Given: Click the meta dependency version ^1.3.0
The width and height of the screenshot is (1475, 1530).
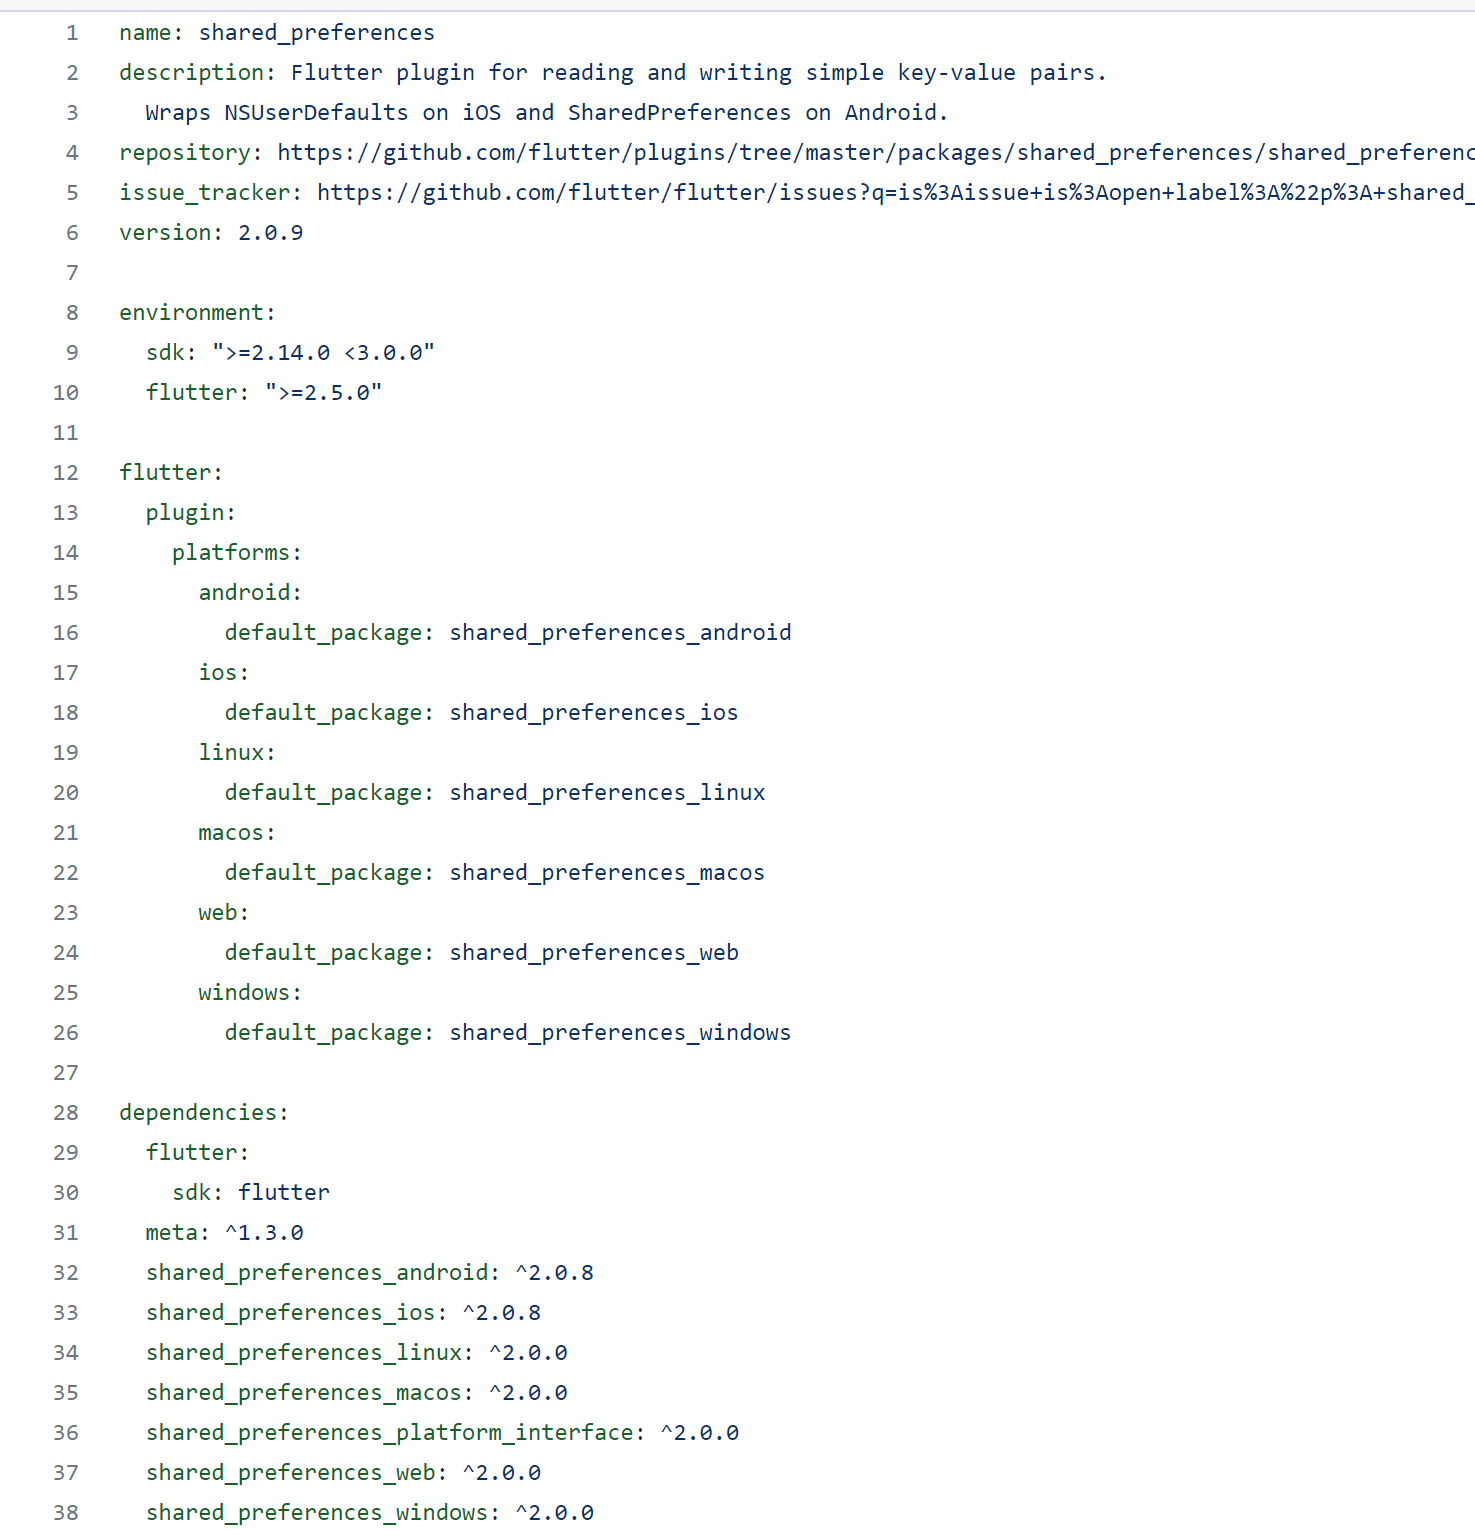Looking at the screenshot, I should pos(264,1233).
